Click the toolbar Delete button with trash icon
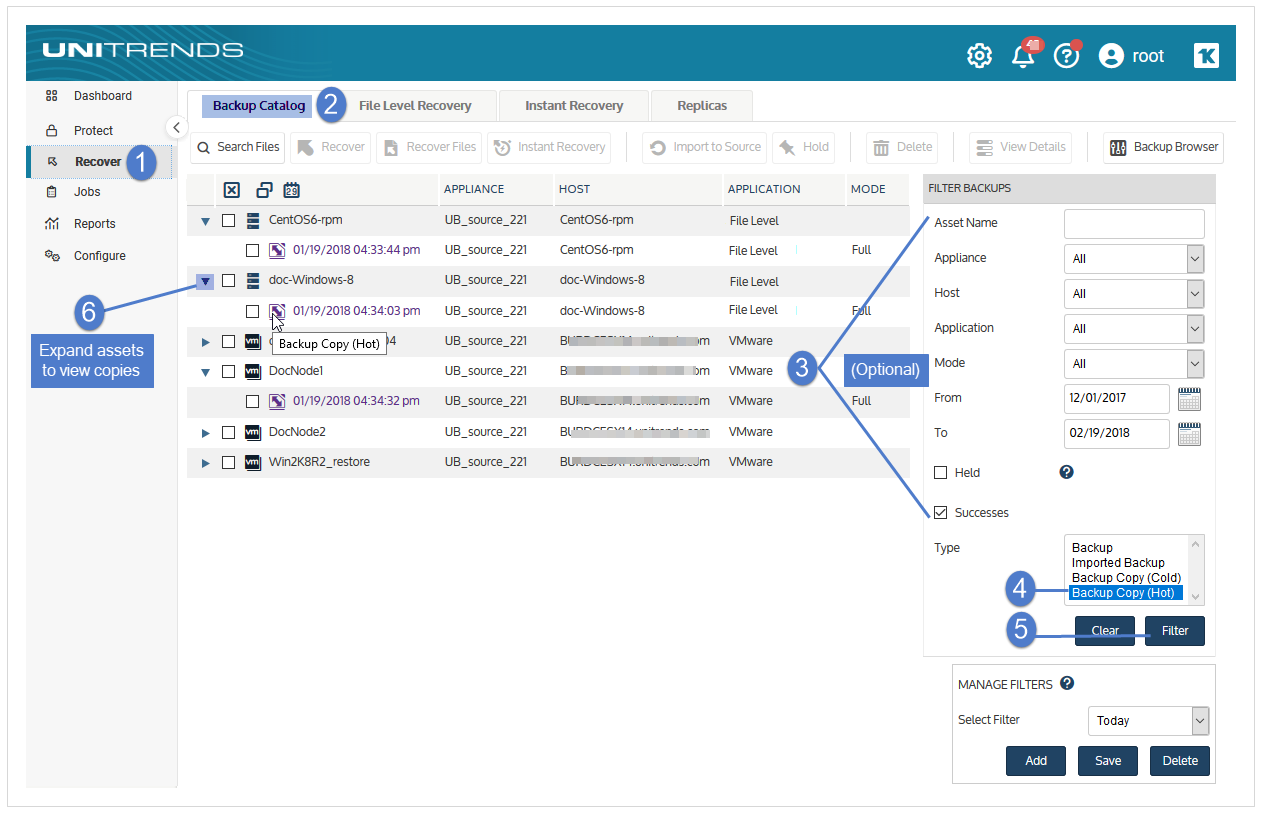Screen dimensions: 1282x834 903,147
